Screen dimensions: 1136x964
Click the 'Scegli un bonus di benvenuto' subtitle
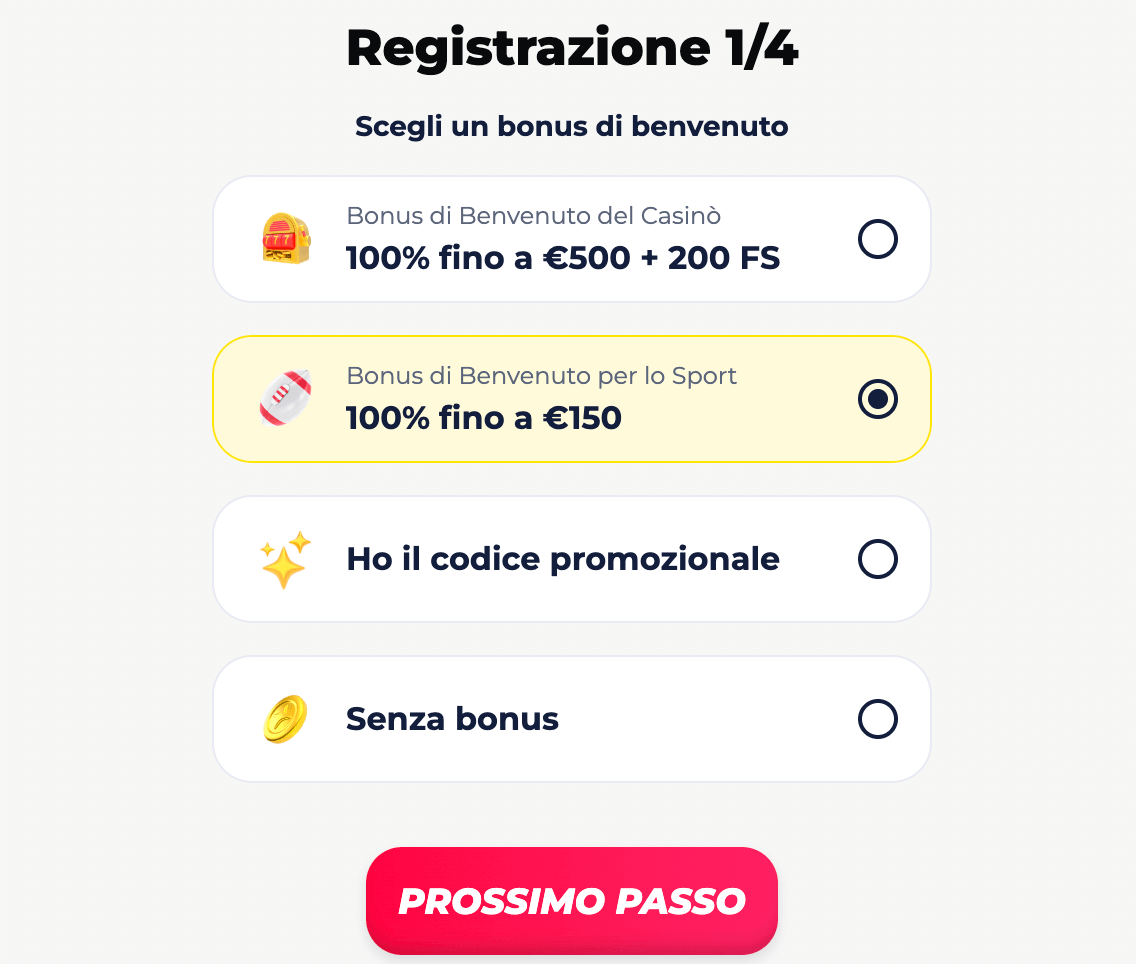point(571,126)
